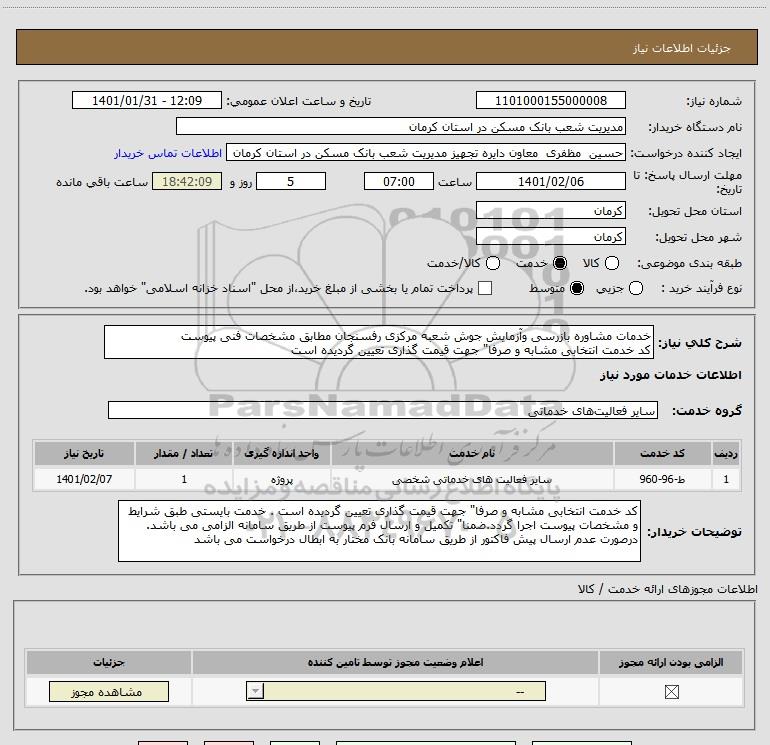Select the جزیی purchase type radio

point(635,288)
